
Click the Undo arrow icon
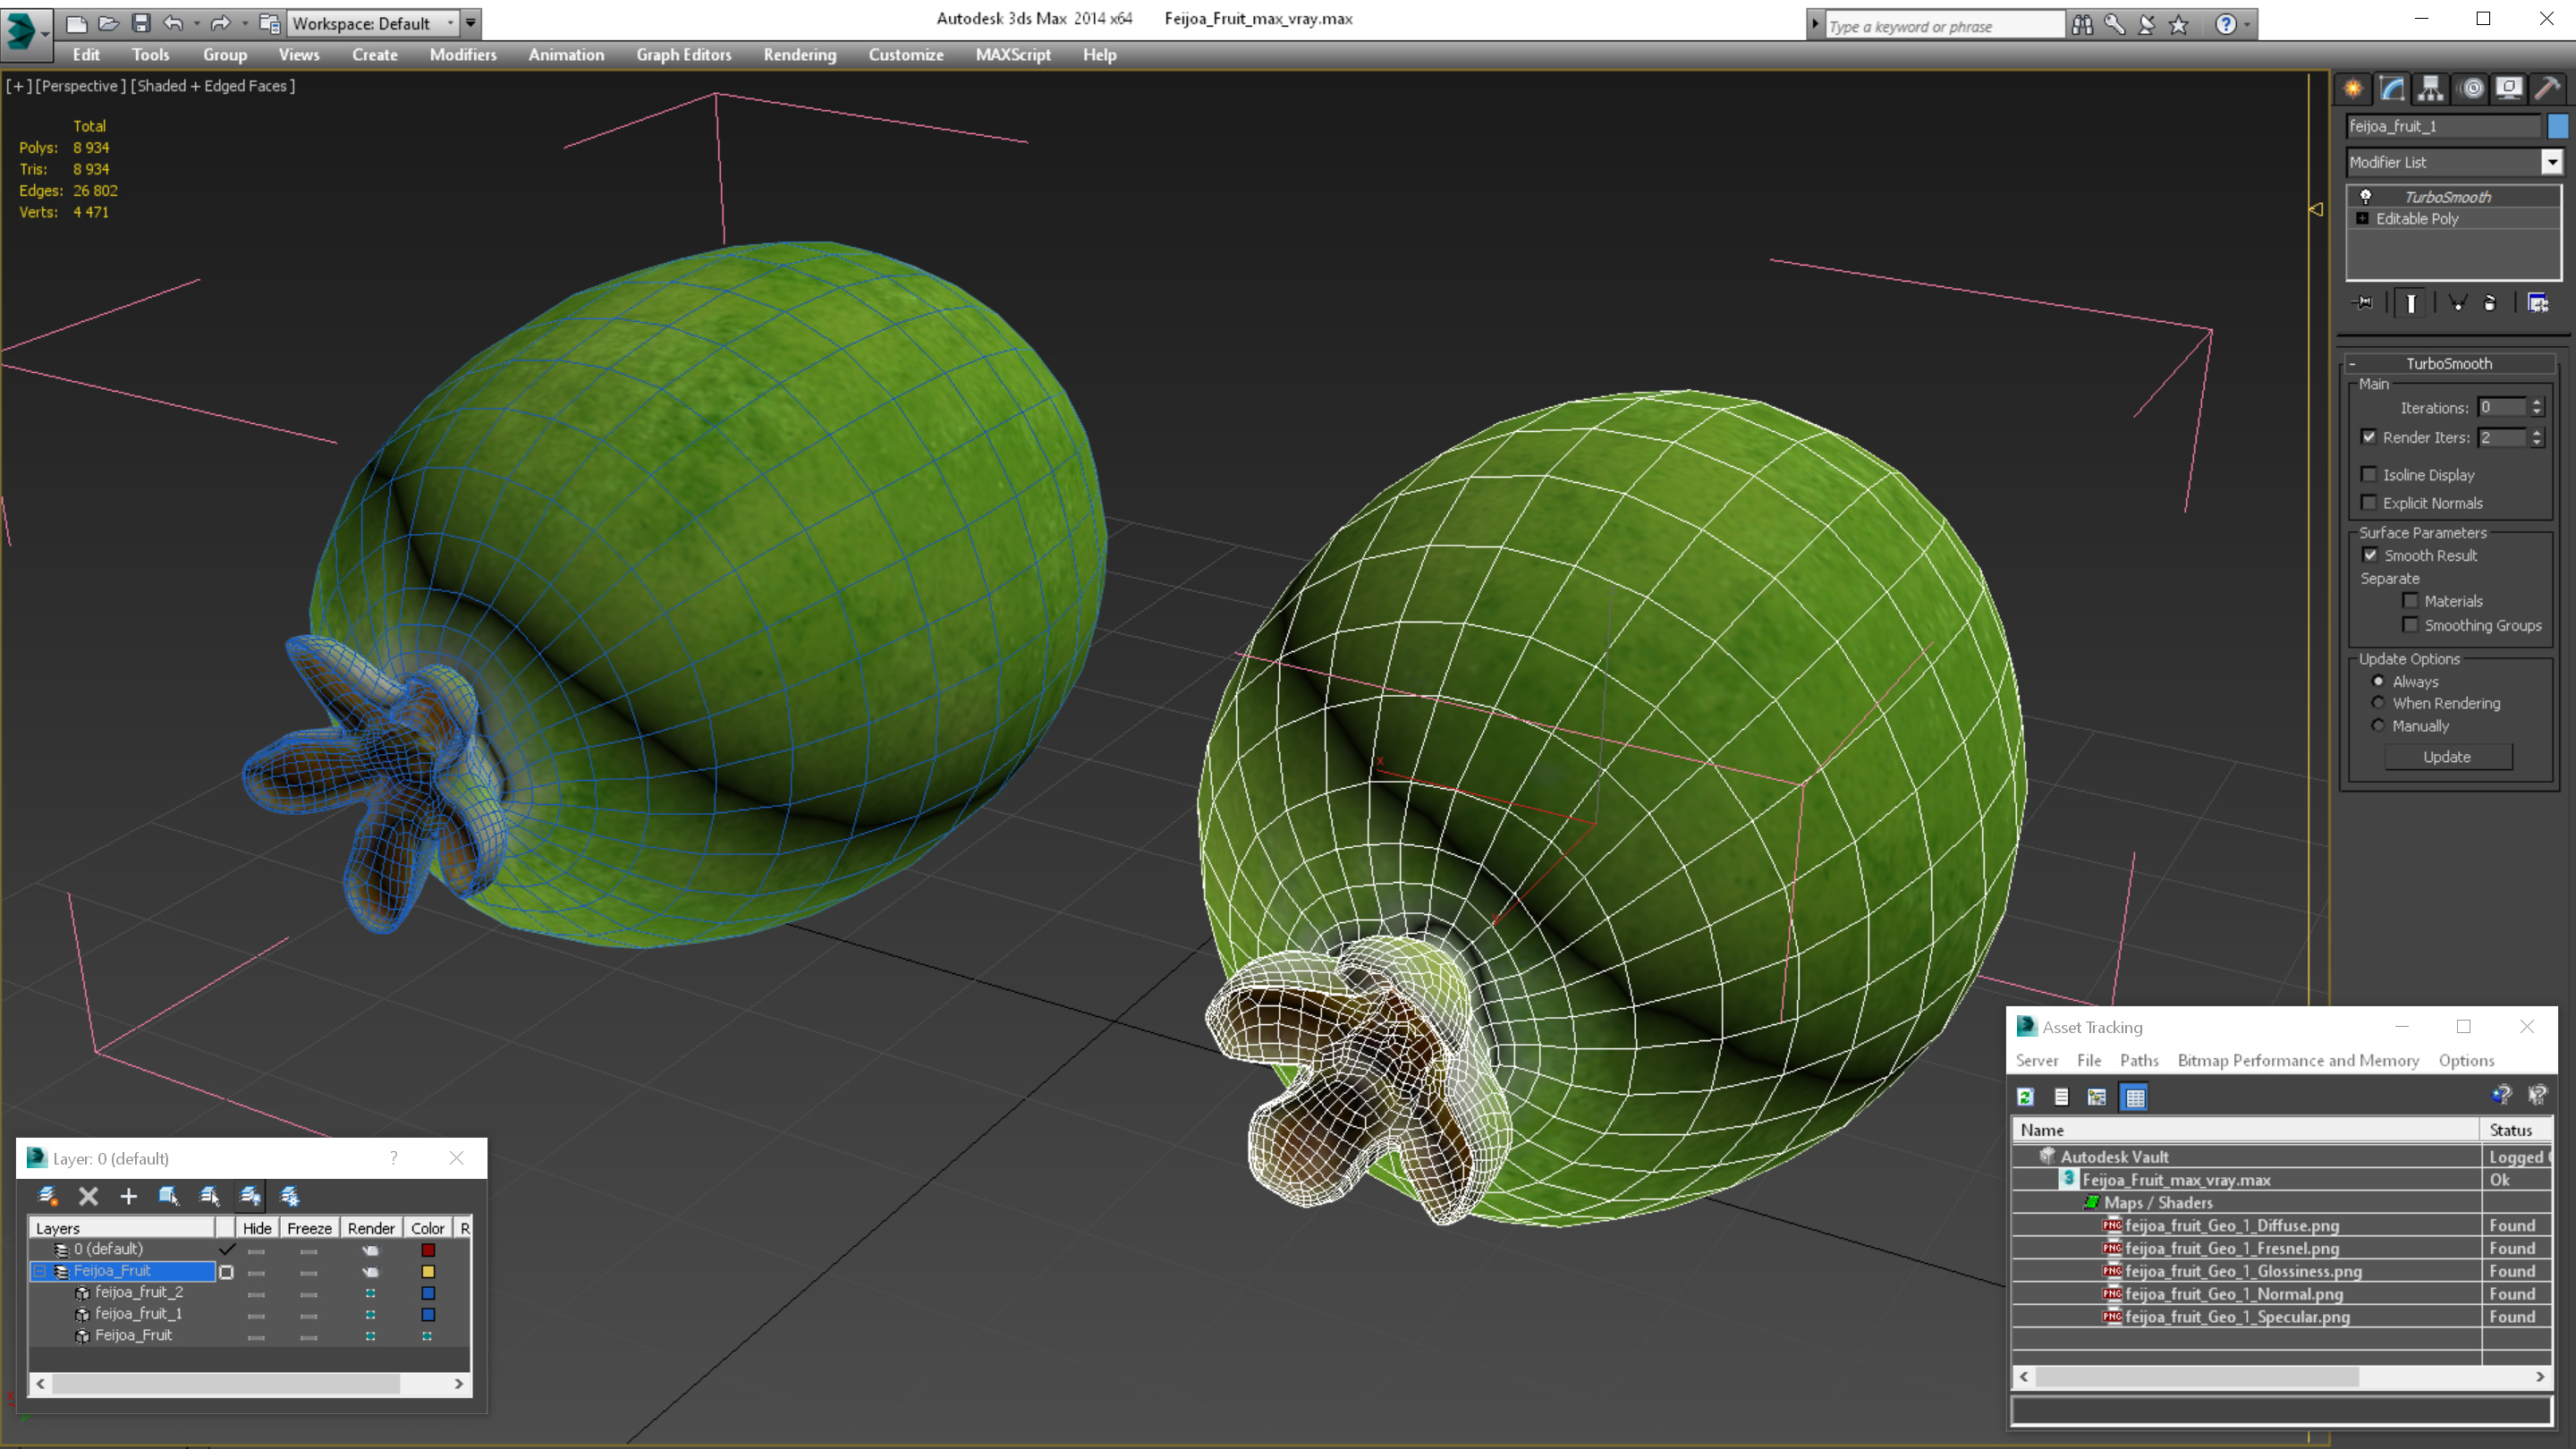pyautogui.click(x=173, y=23)
